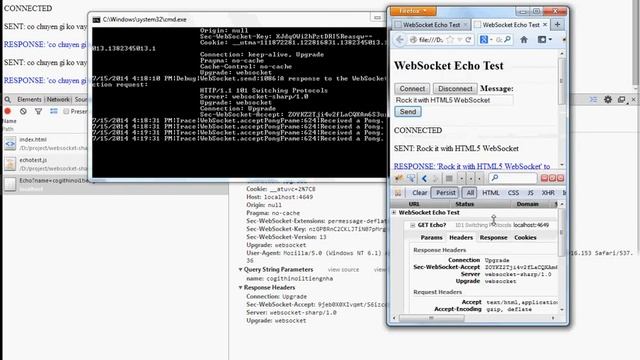The image size is (640, 360).
Task: Click the Firebug search box
Action: [513, 178]
